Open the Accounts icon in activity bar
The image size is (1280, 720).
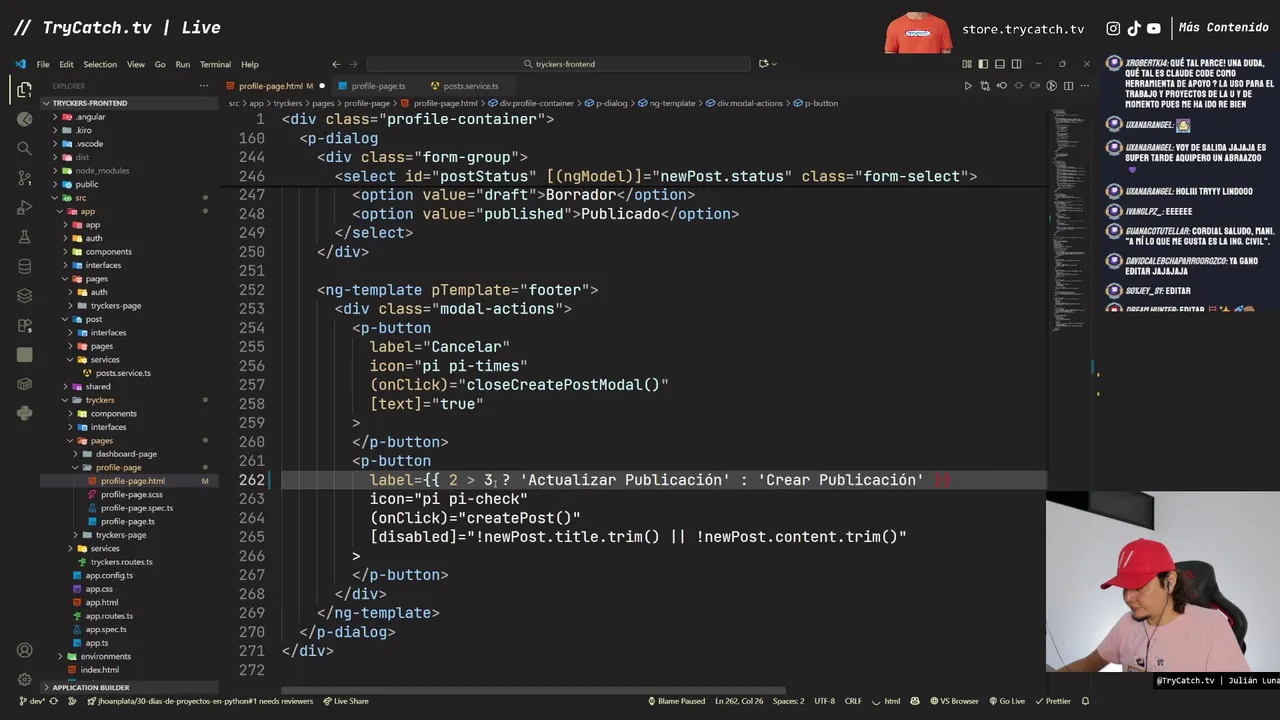pos(24,650)
